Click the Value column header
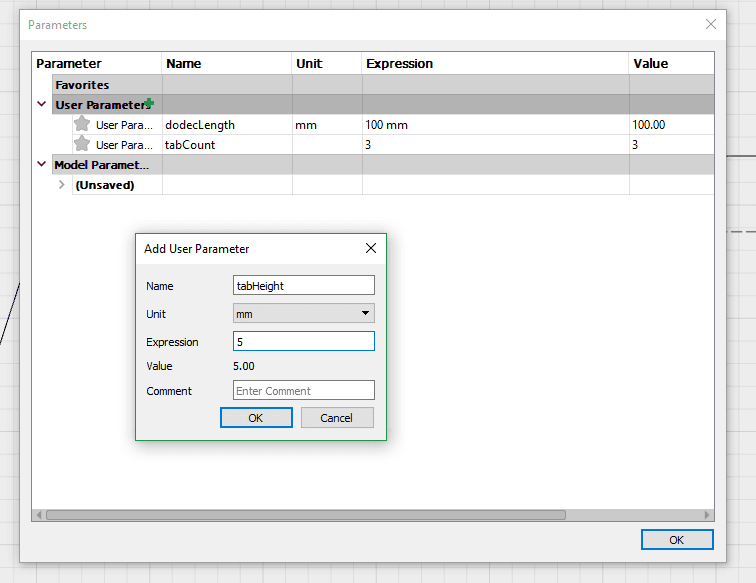Screen dimensions: 756x583 click(x=671, y=64)
